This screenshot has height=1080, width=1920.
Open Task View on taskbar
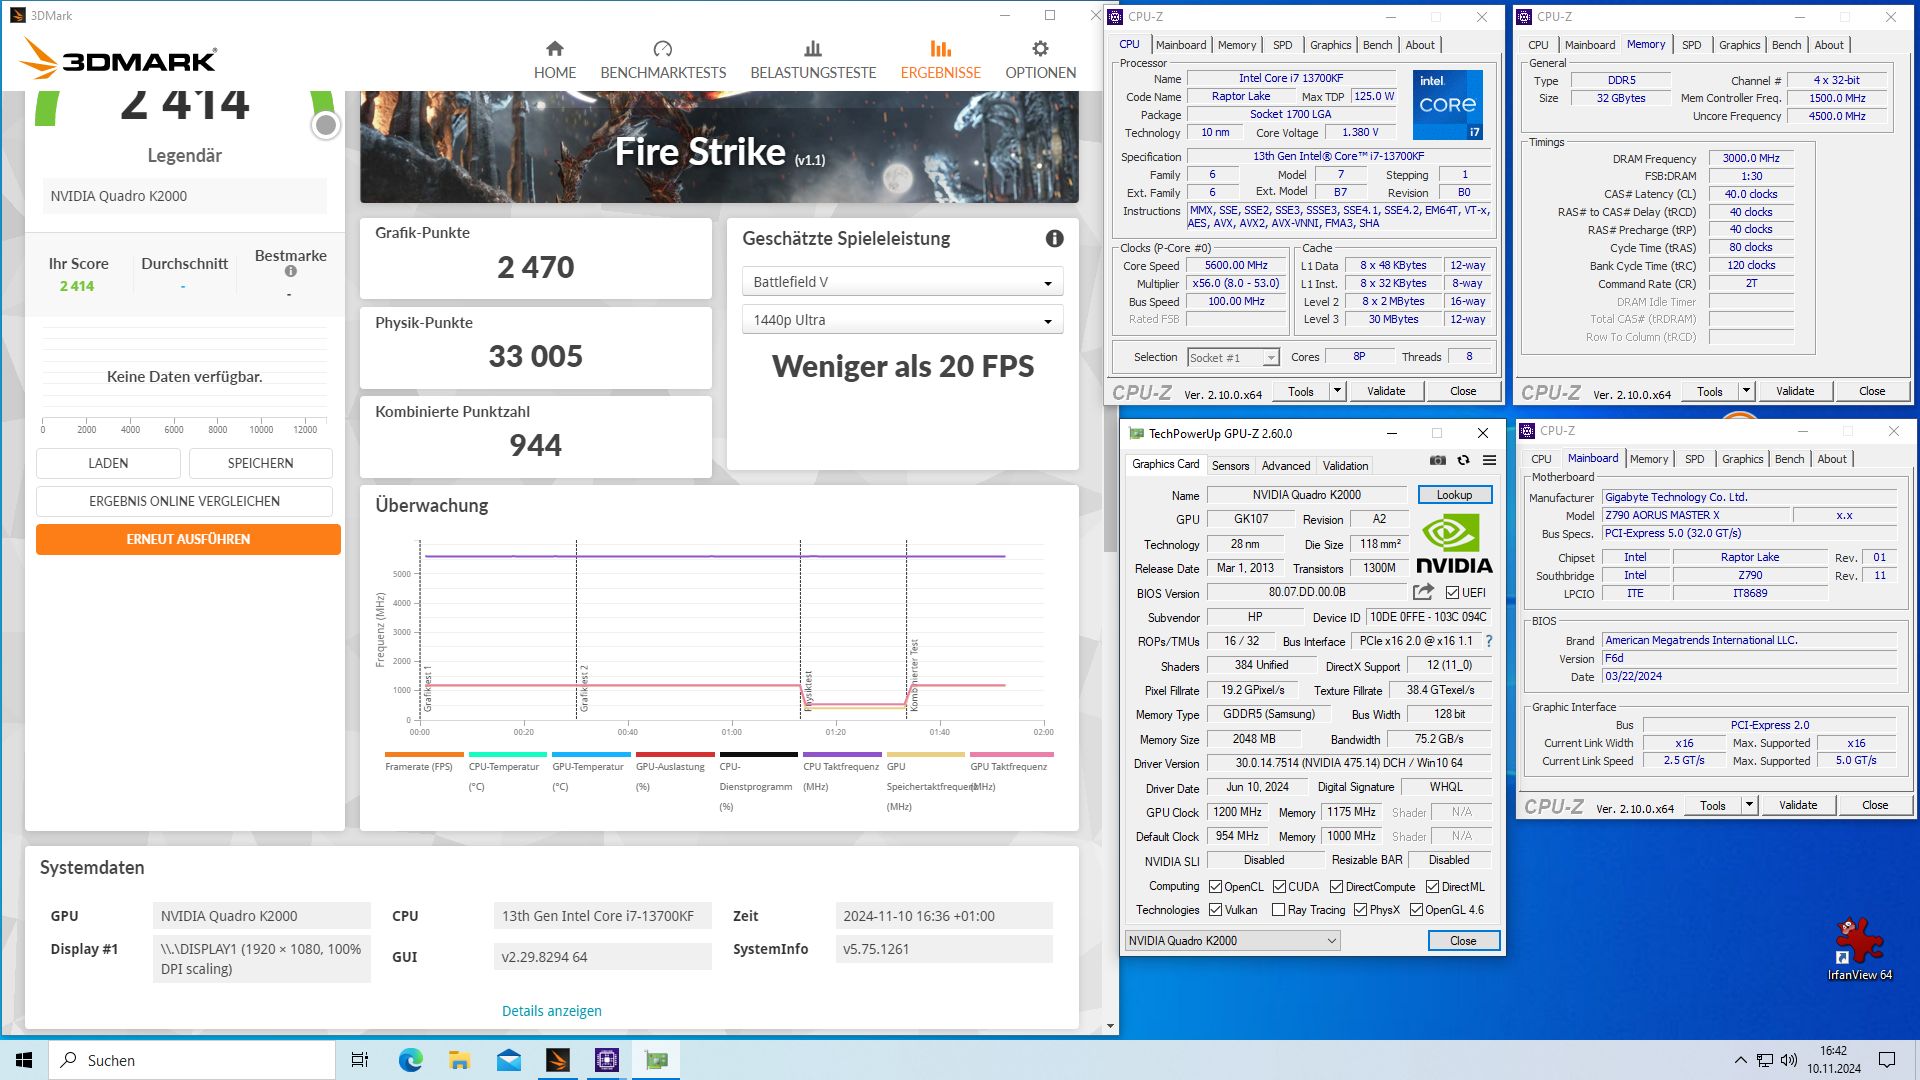pyautogui.click(x=360, y=1060)
